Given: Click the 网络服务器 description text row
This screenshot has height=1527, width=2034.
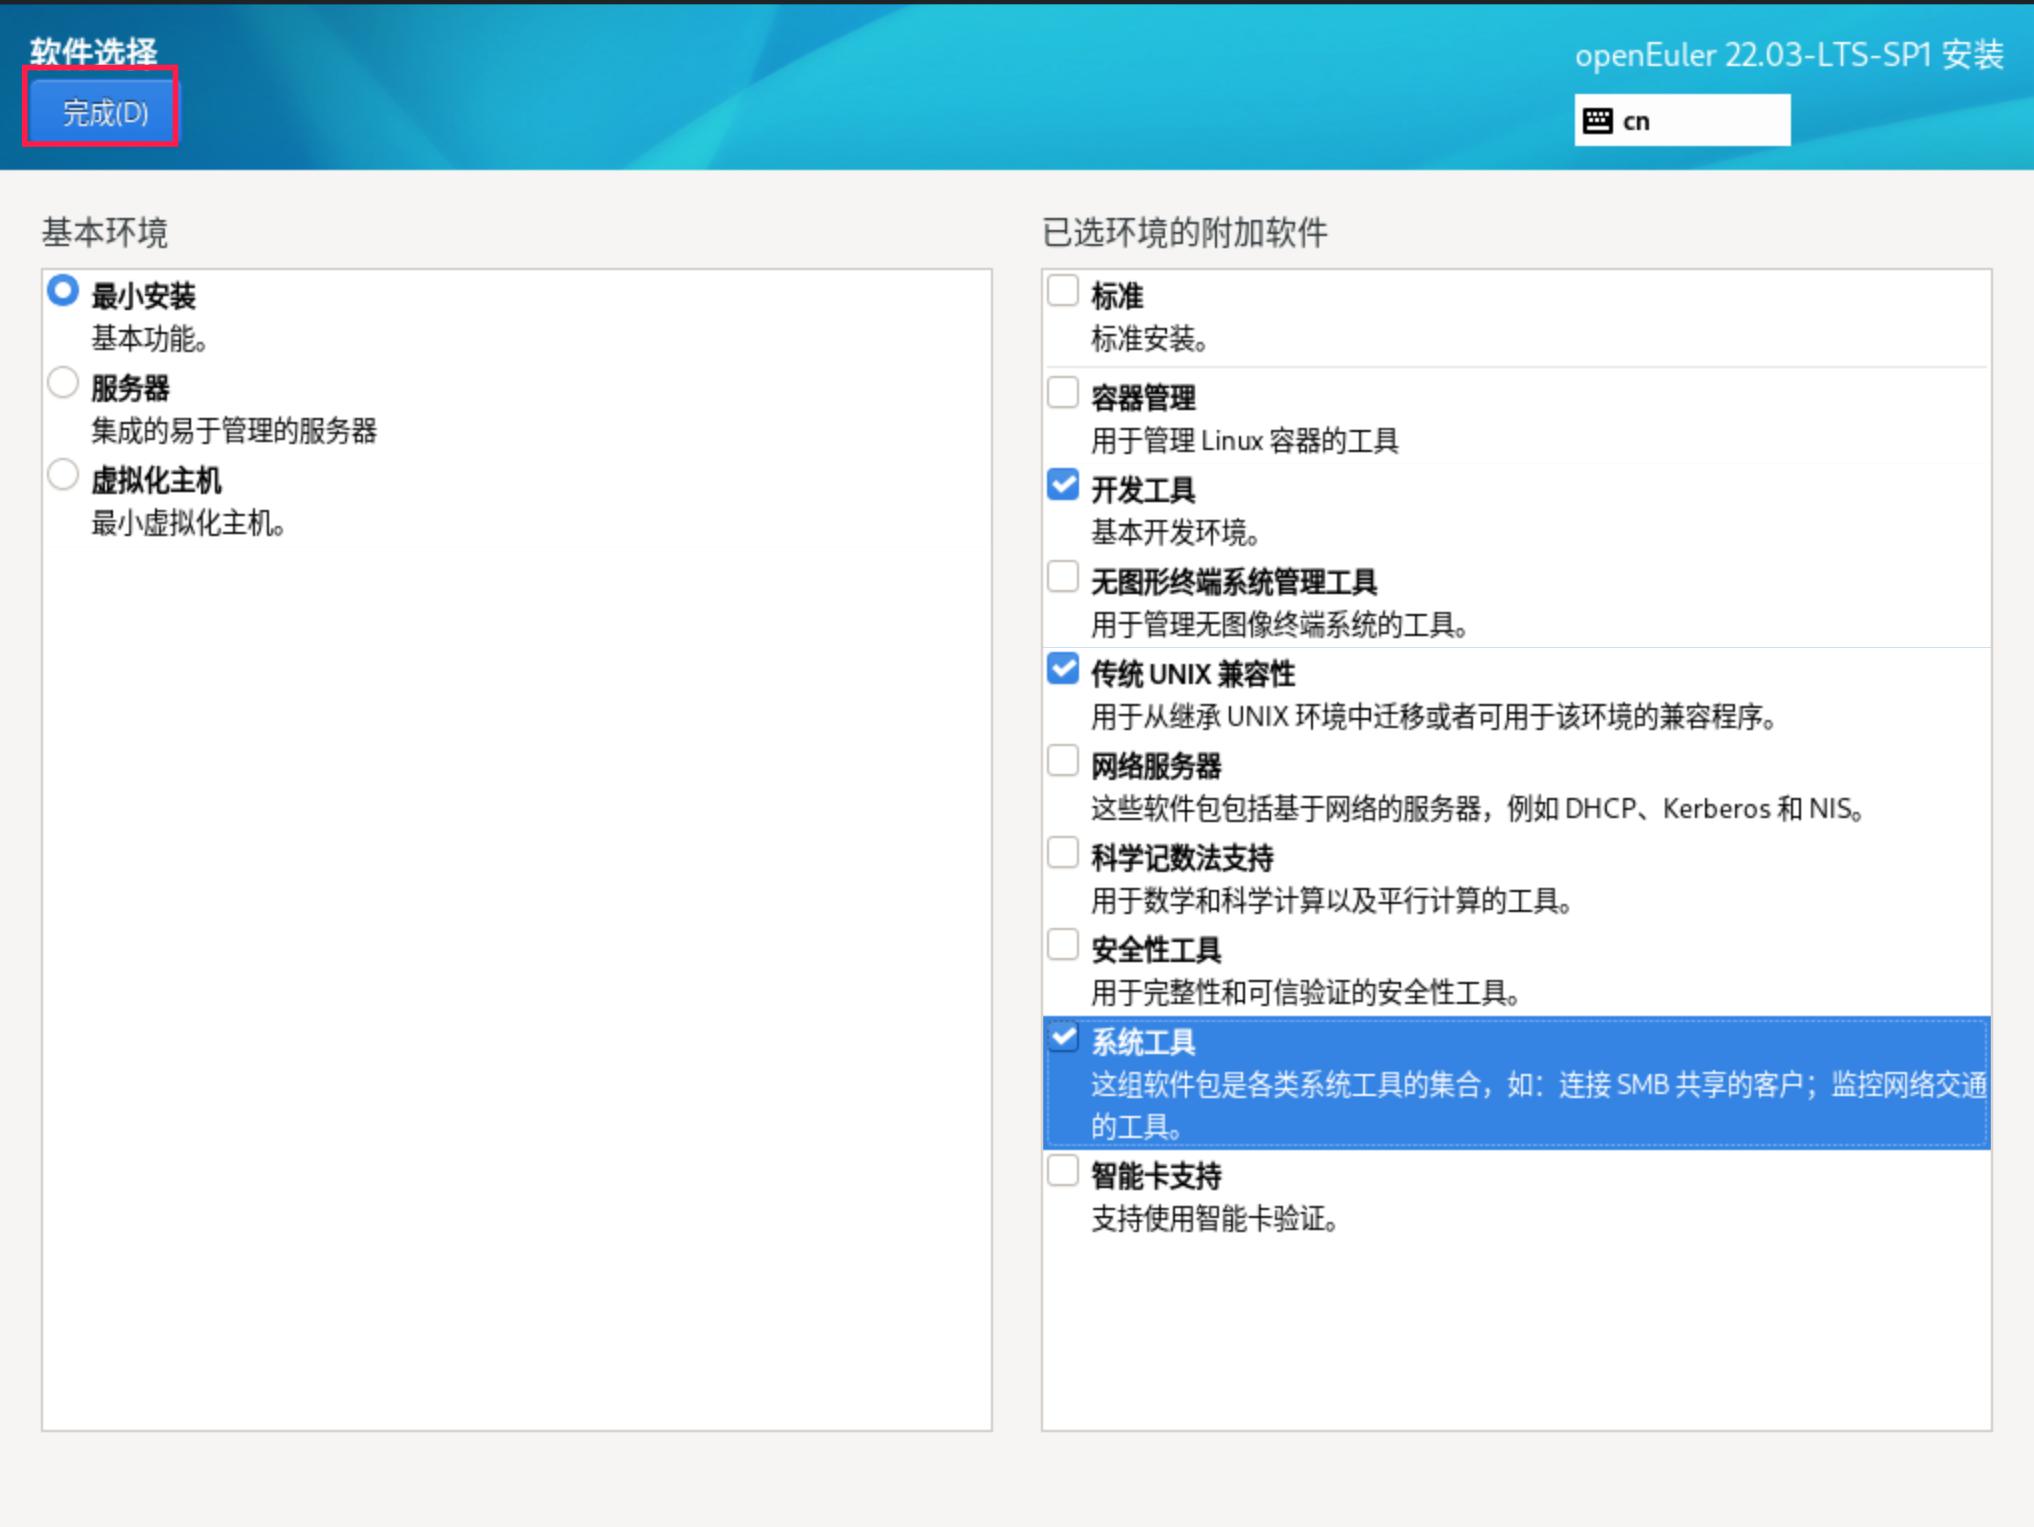Looking at the screenshot, I should coord(1476,808).
